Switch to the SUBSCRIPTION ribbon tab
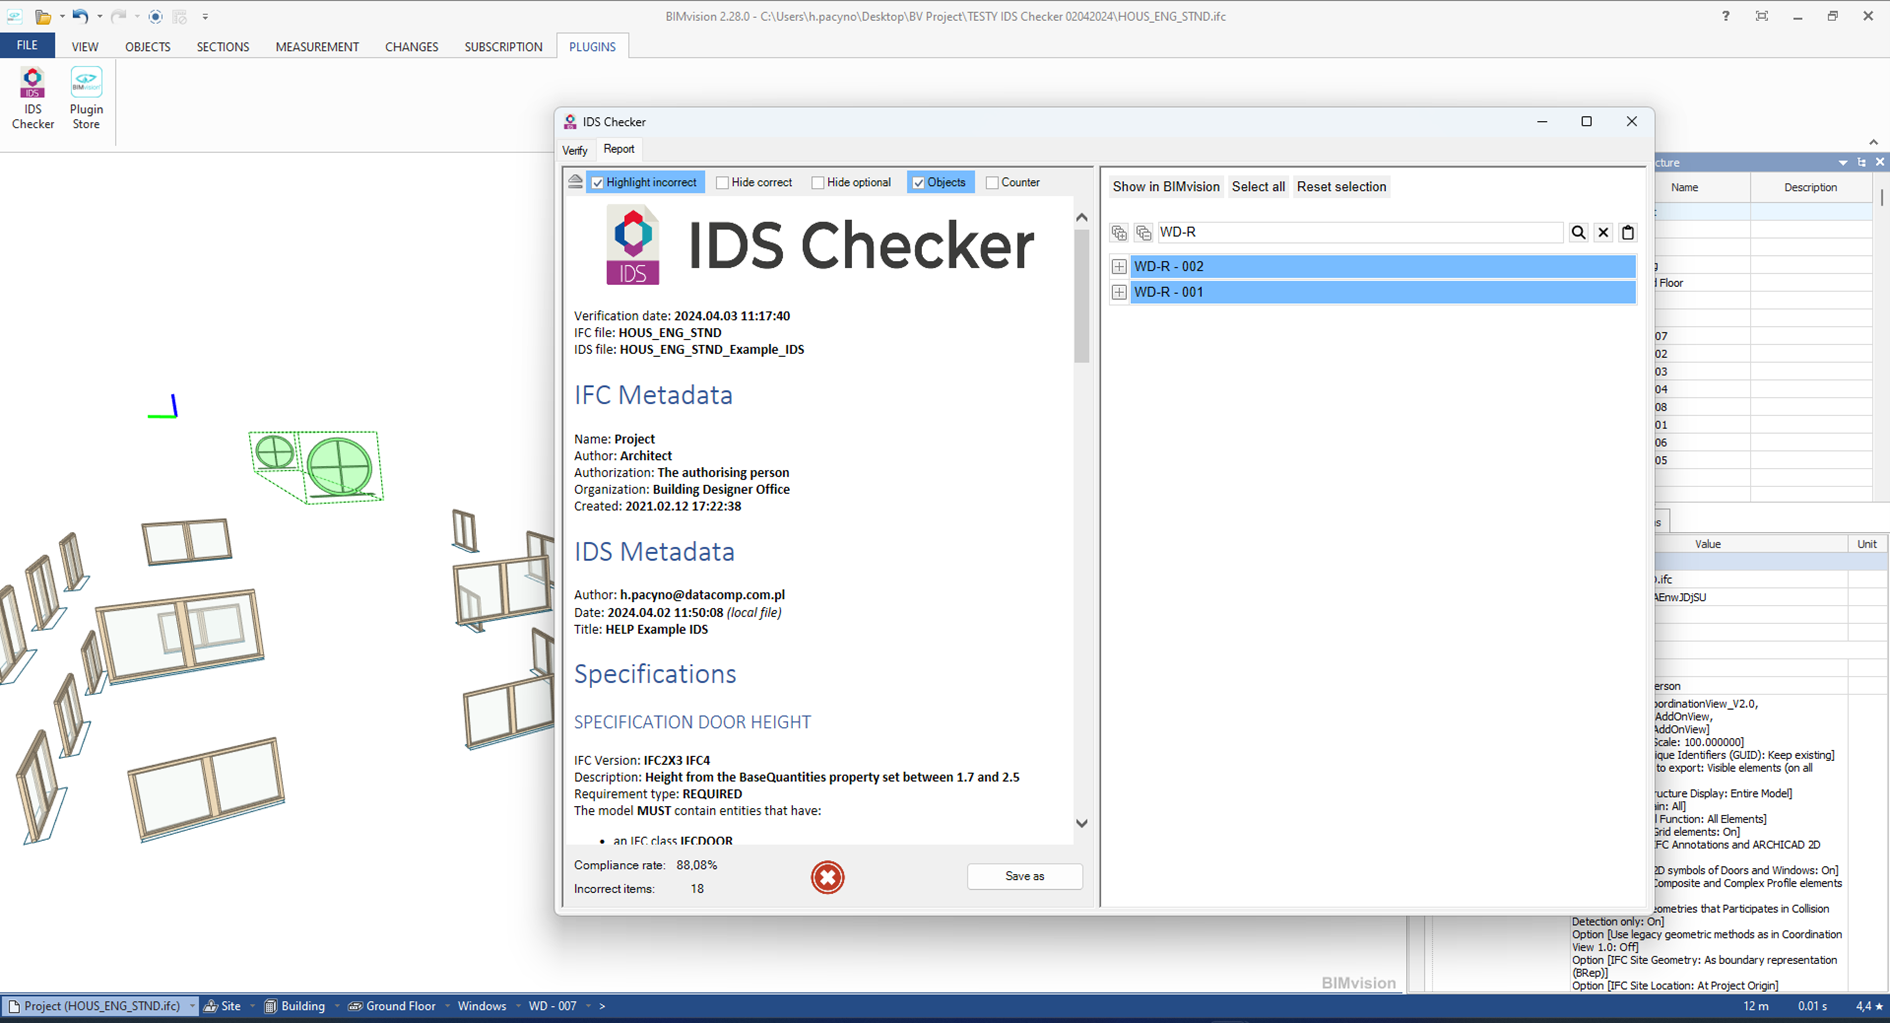 click(x=503, y=47)
